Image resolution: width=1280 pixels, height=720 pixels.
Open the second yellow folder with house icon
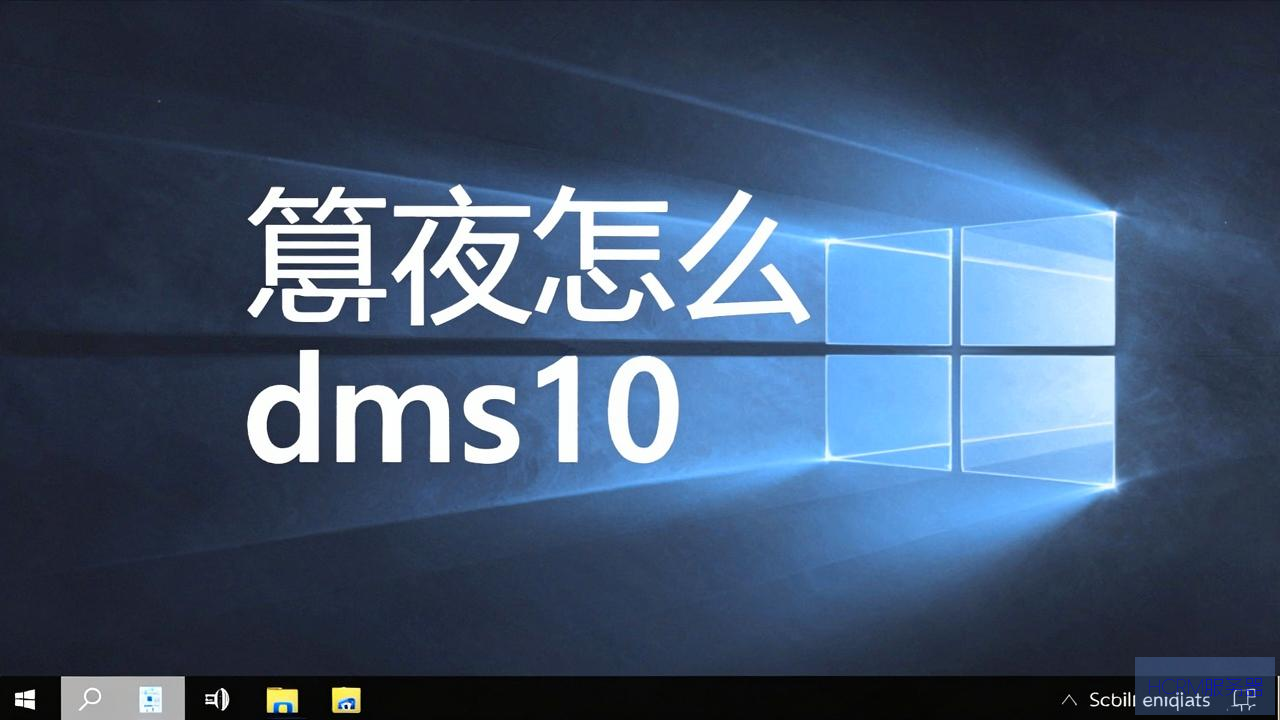[x=346, y=700]
